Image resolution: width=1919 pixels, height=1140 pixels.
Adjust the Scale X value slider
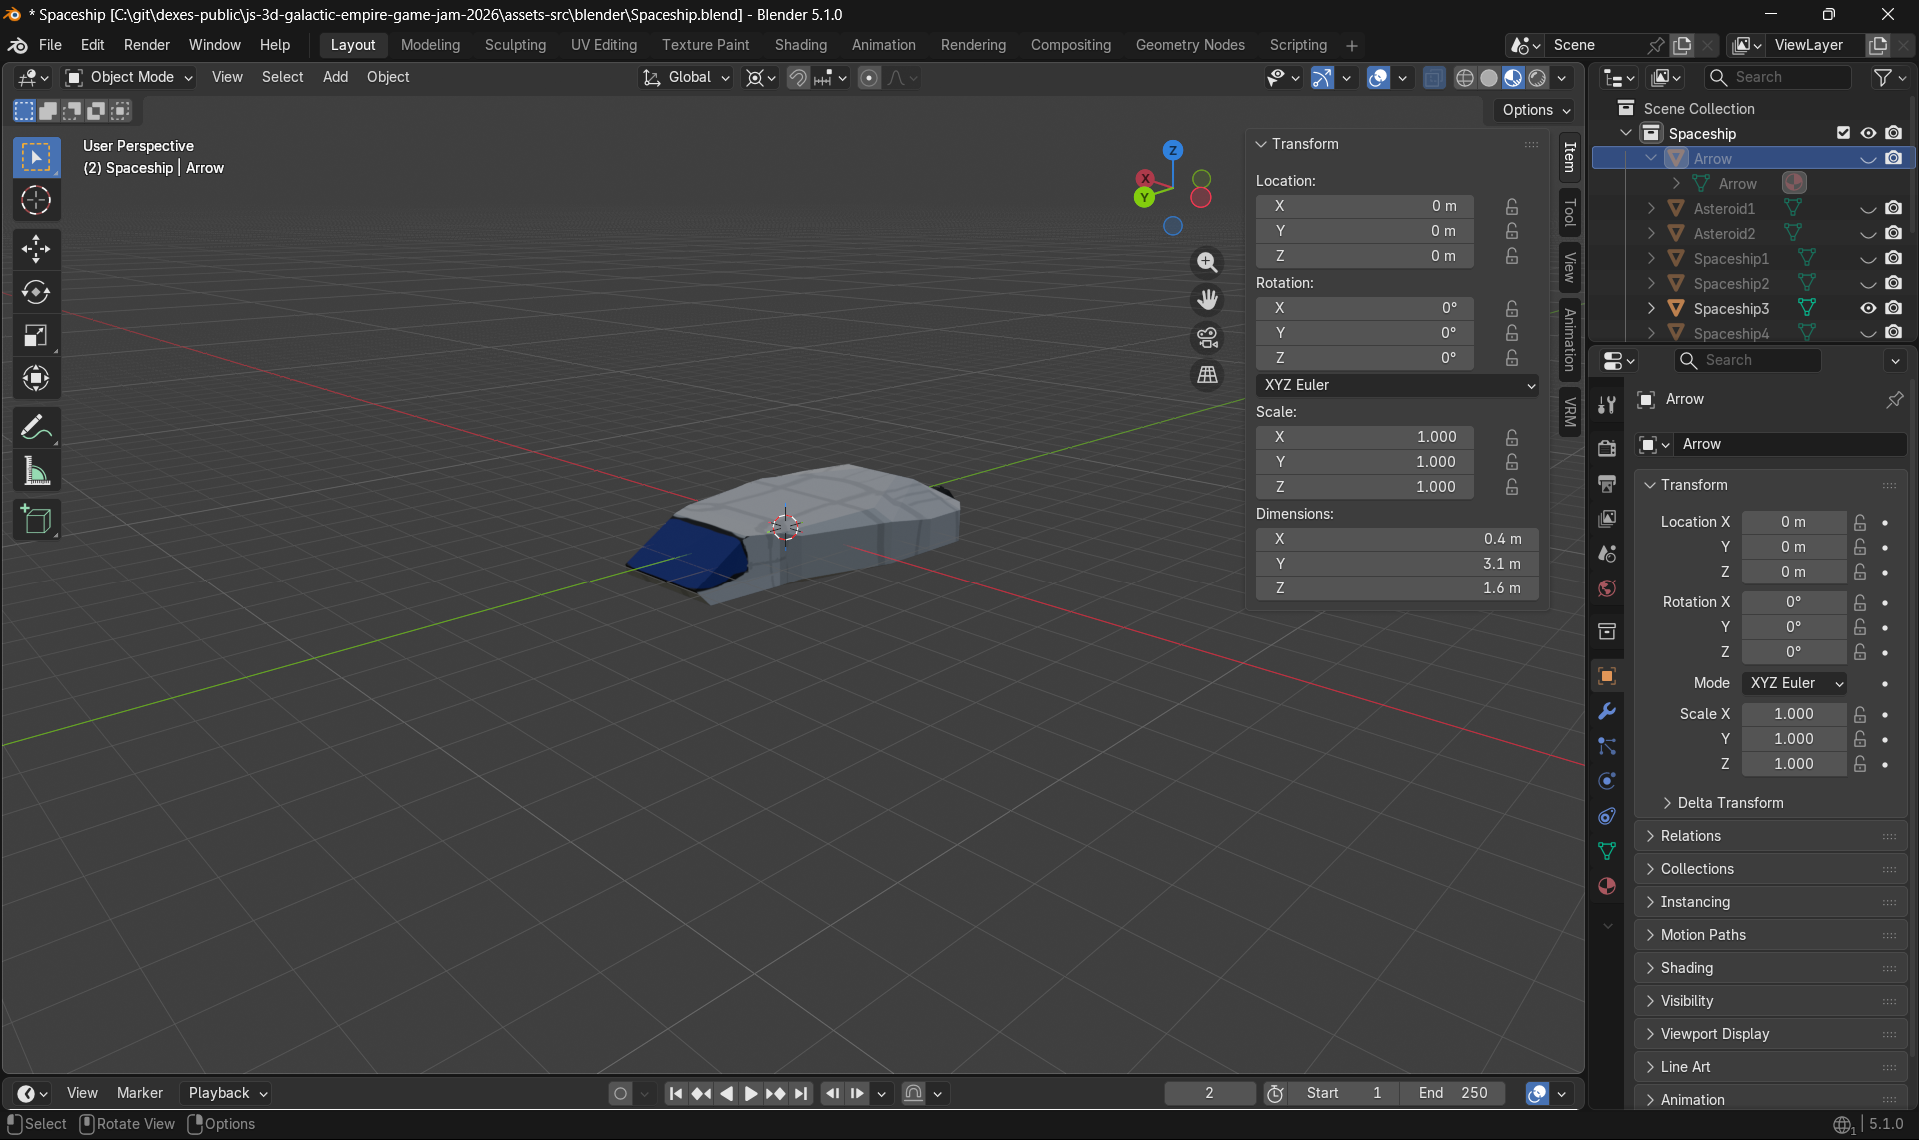click(1793, 713)
